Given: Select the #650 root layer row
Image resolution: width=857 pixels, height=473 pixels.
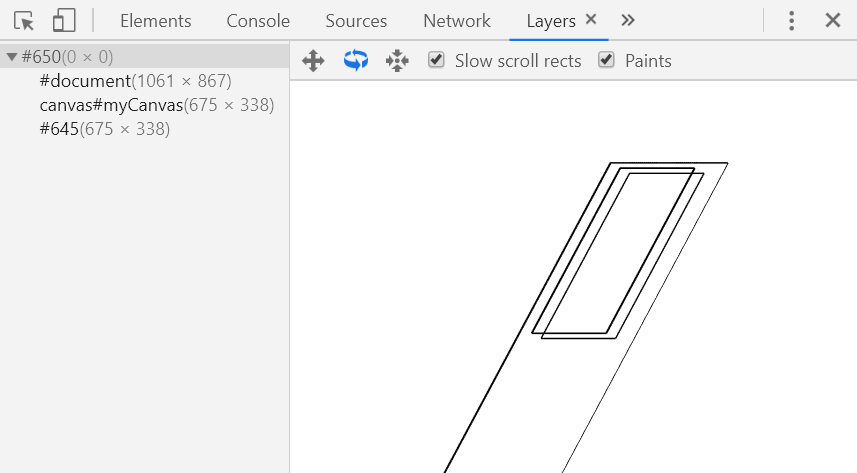Looking at the screenshot, I should coord(144,57).
